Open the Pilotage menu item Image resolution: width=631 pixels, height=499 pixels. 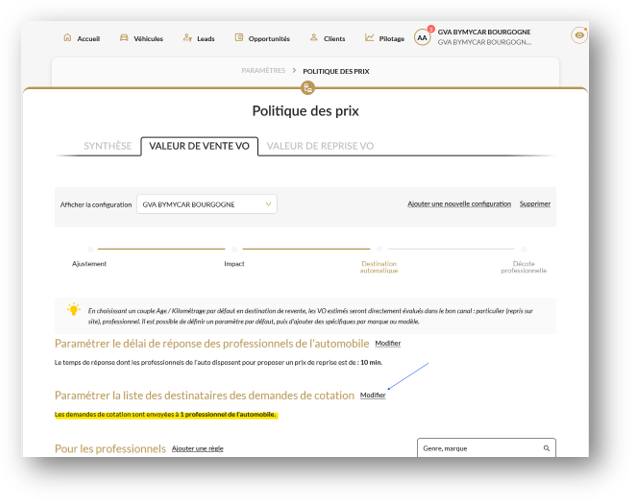pos(392,39)
